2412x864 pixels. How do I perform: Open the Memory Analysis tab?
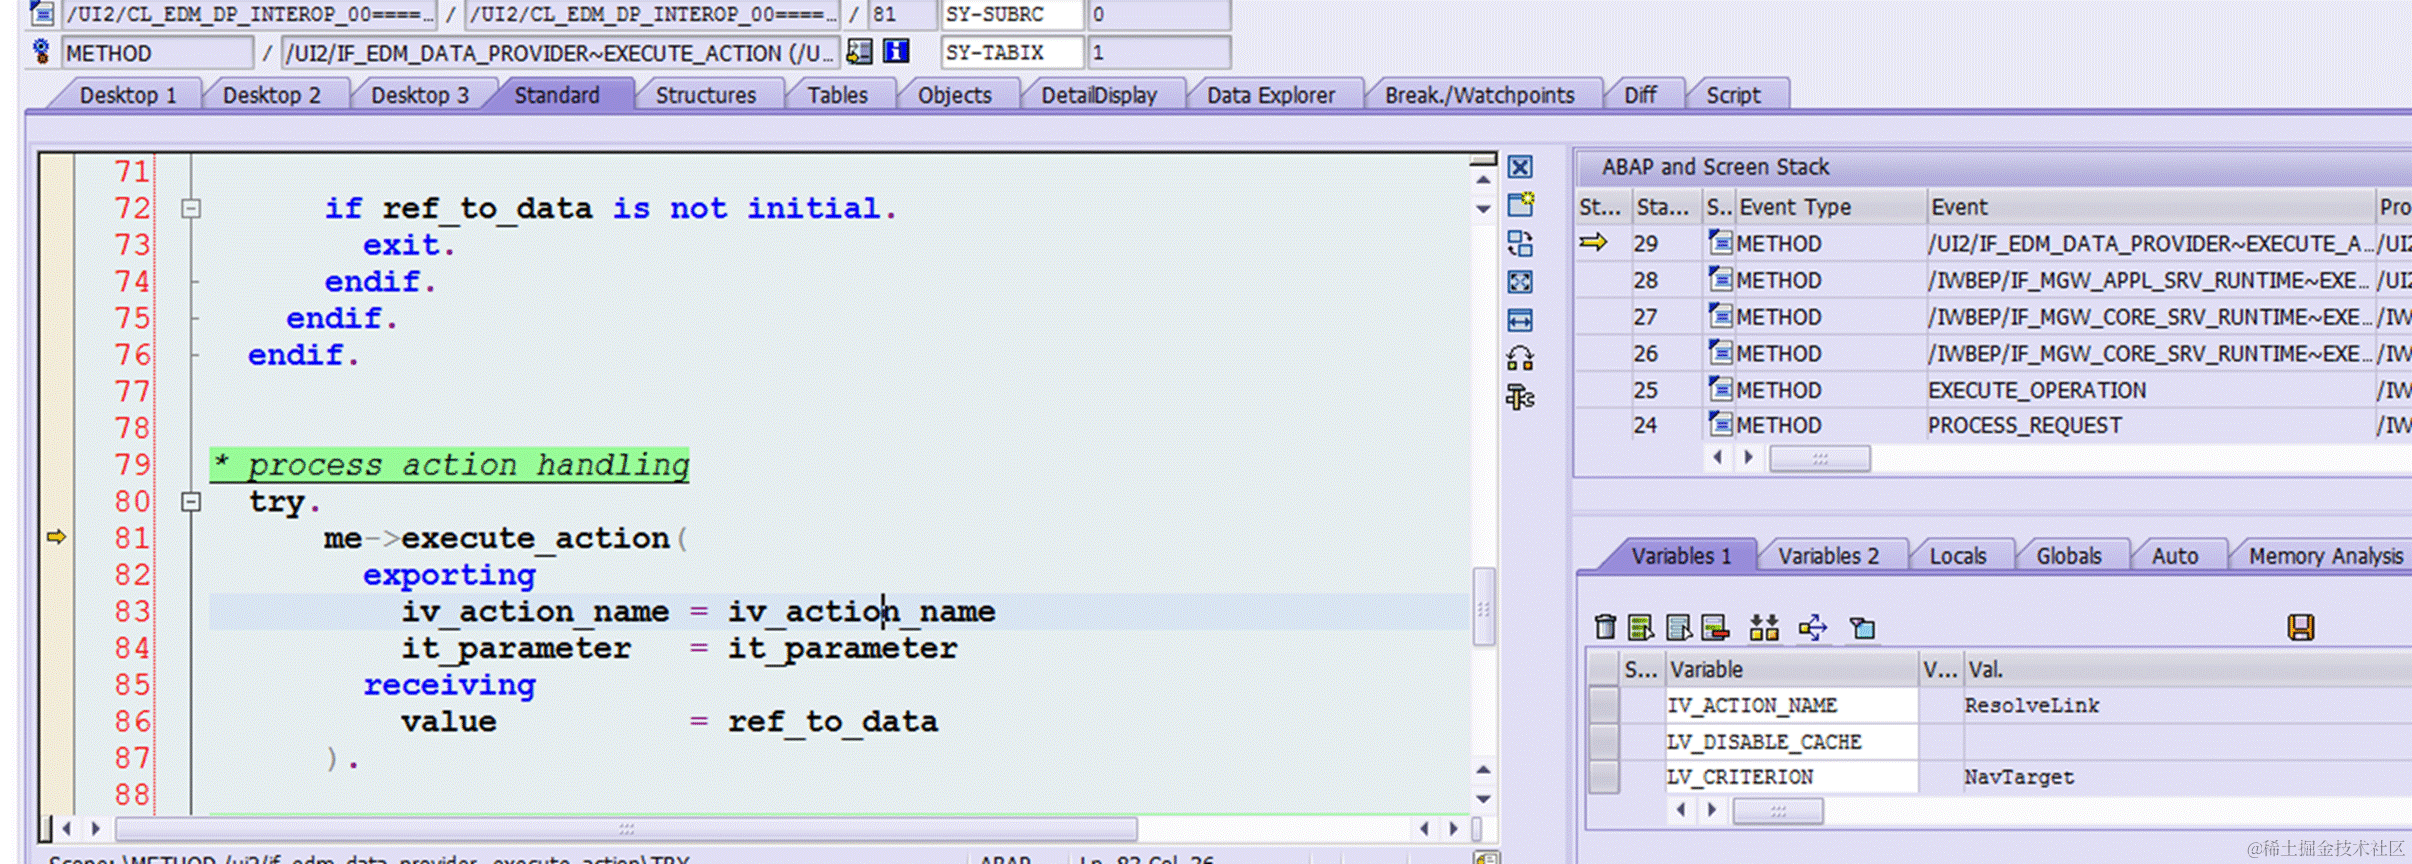(x=2326, y=556)
